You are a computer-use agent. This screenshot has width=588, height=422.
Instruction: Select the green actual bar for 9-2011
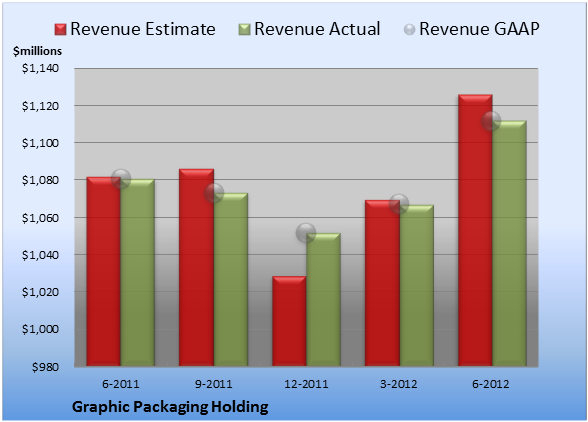pyautogui.click(x=231, y=279)
